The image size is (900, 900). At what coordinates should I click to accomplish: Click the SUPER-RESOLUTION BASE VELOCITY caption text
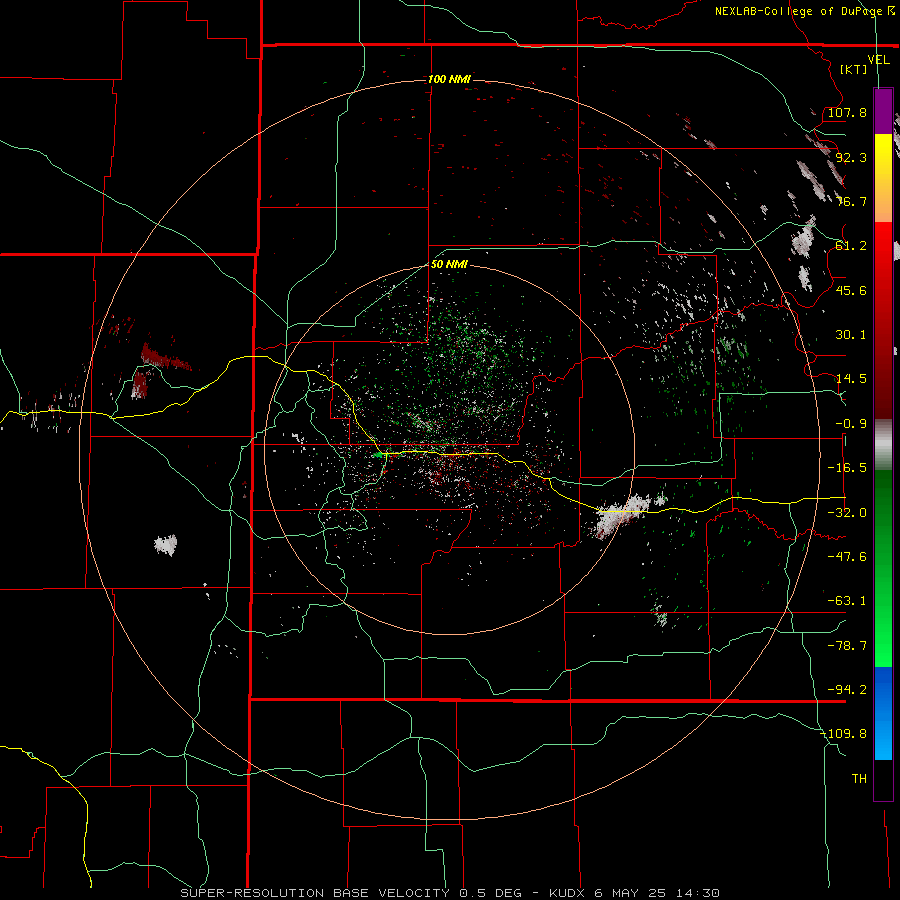tap(316, 893)
